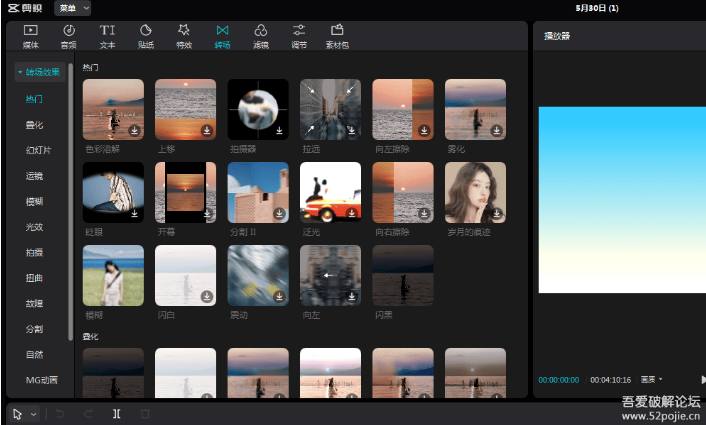Select the 叠化 category in sidebar

tap(34, 125)
